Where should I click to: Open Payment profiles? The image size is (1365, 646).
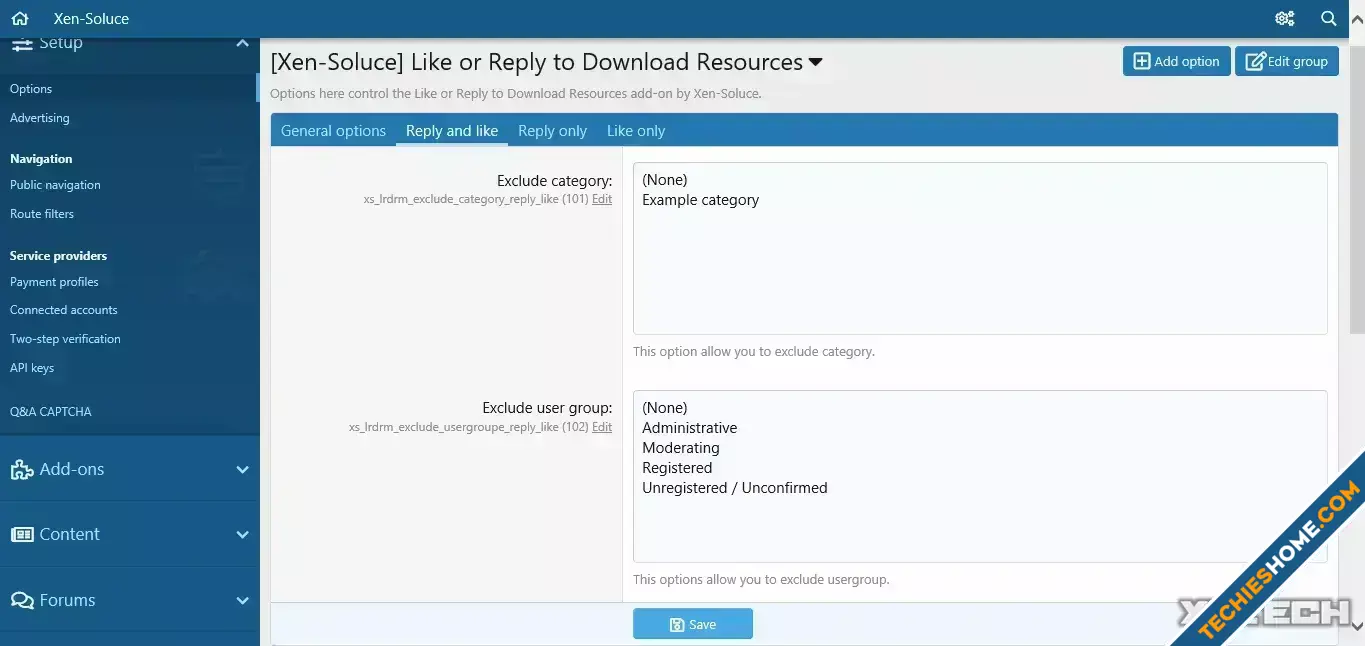click(x=54, y=282)
